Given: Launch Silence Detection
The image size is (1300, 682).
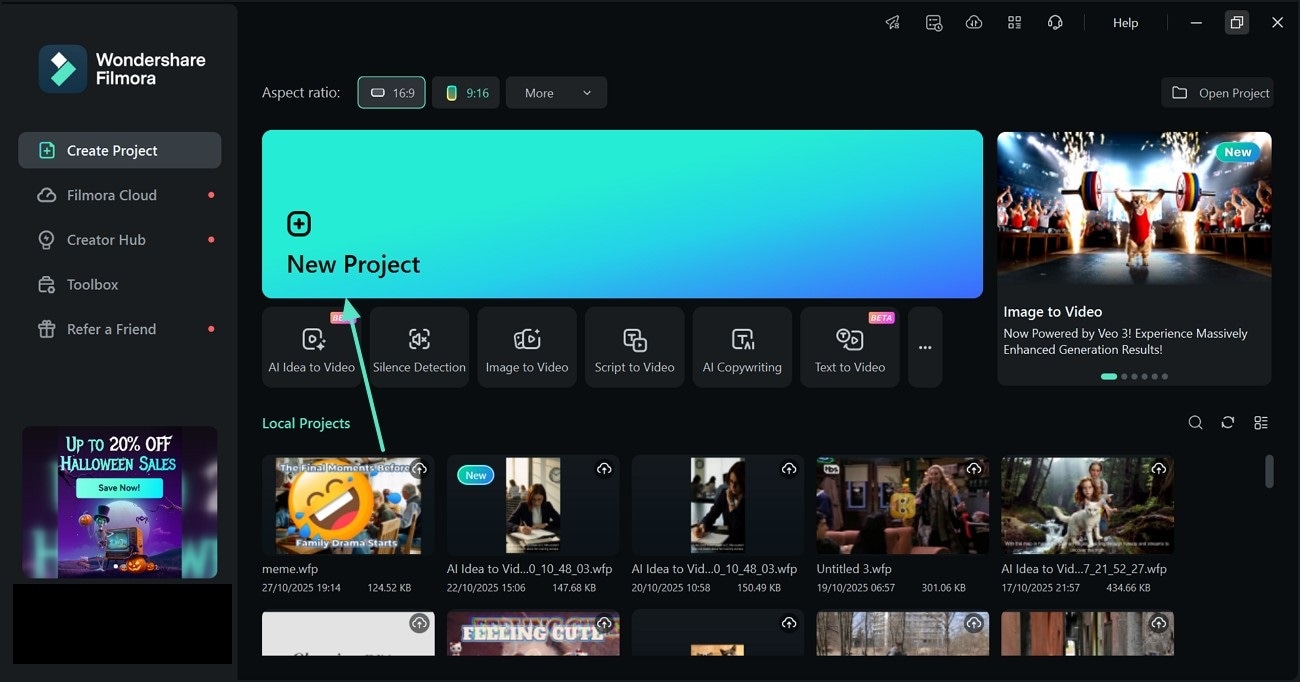Looking at the screenshot, I should coord(419,346).
